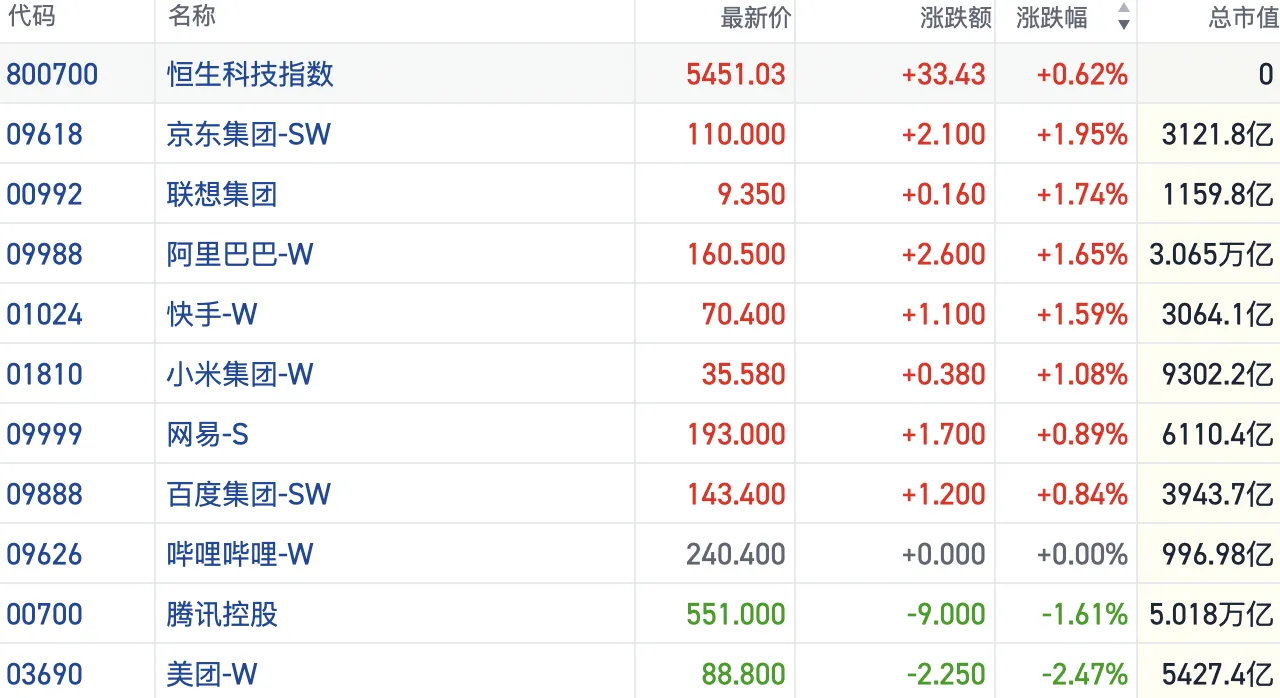This screenshot has height=698, width=1280.
Task: Open stock code 09618 link
Action: (x=44, y=134)
